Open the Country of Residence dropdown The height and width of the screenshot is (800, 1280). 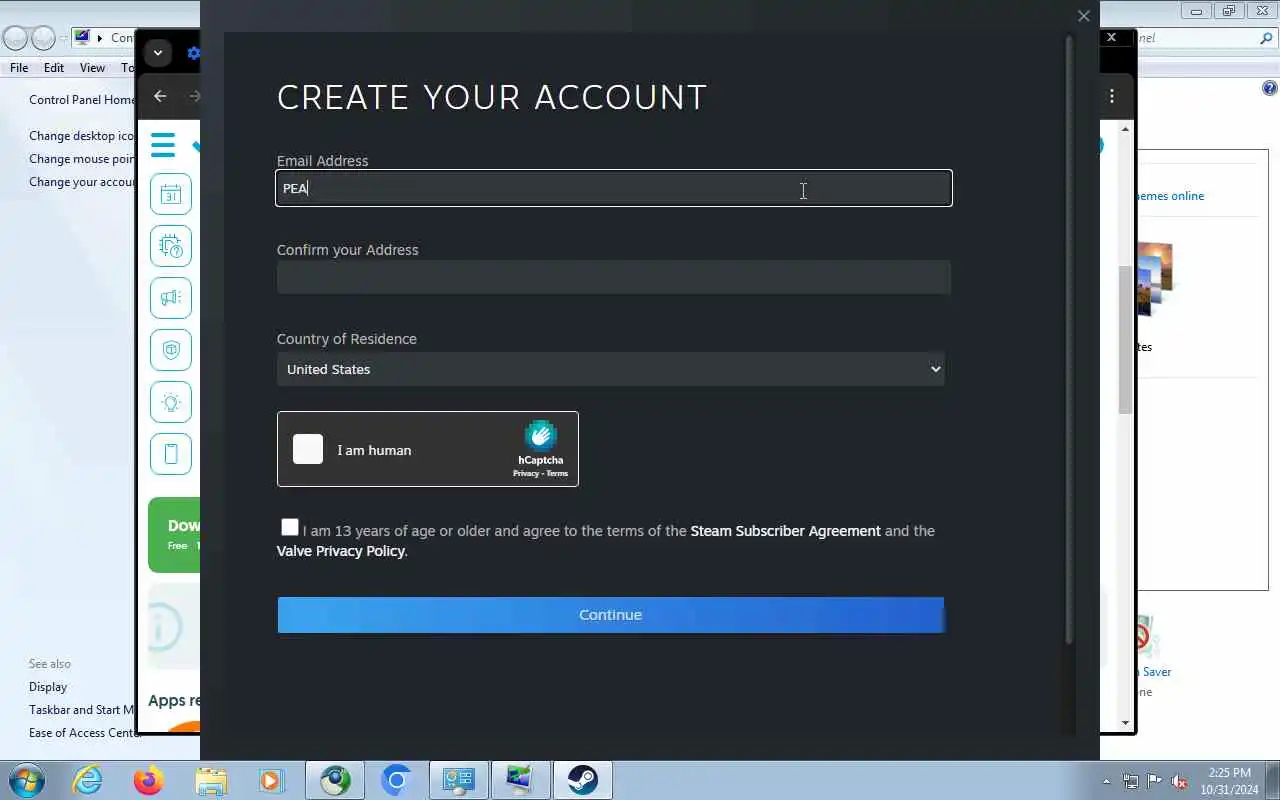pos(610,369)
